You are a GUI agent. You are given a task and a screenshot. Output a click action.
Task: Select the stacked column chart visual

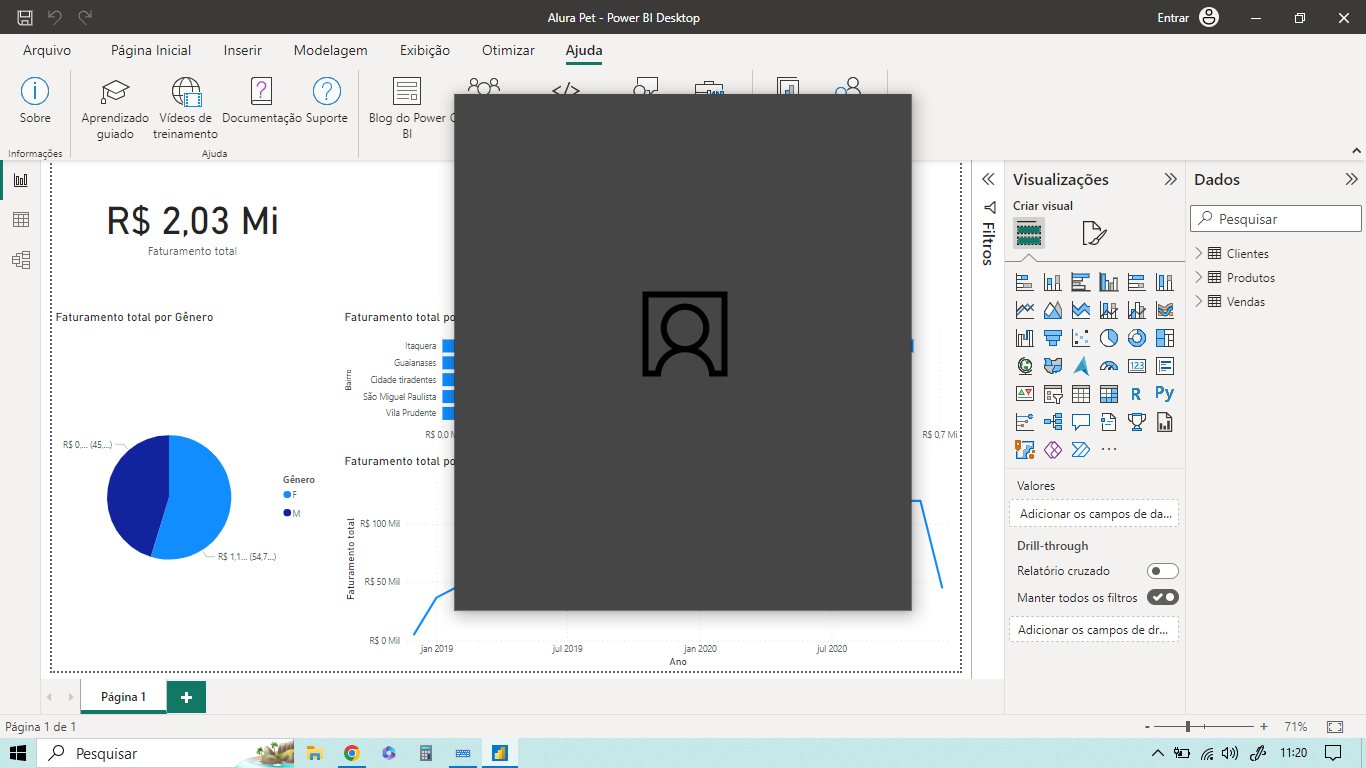(x=1052, y=282)
